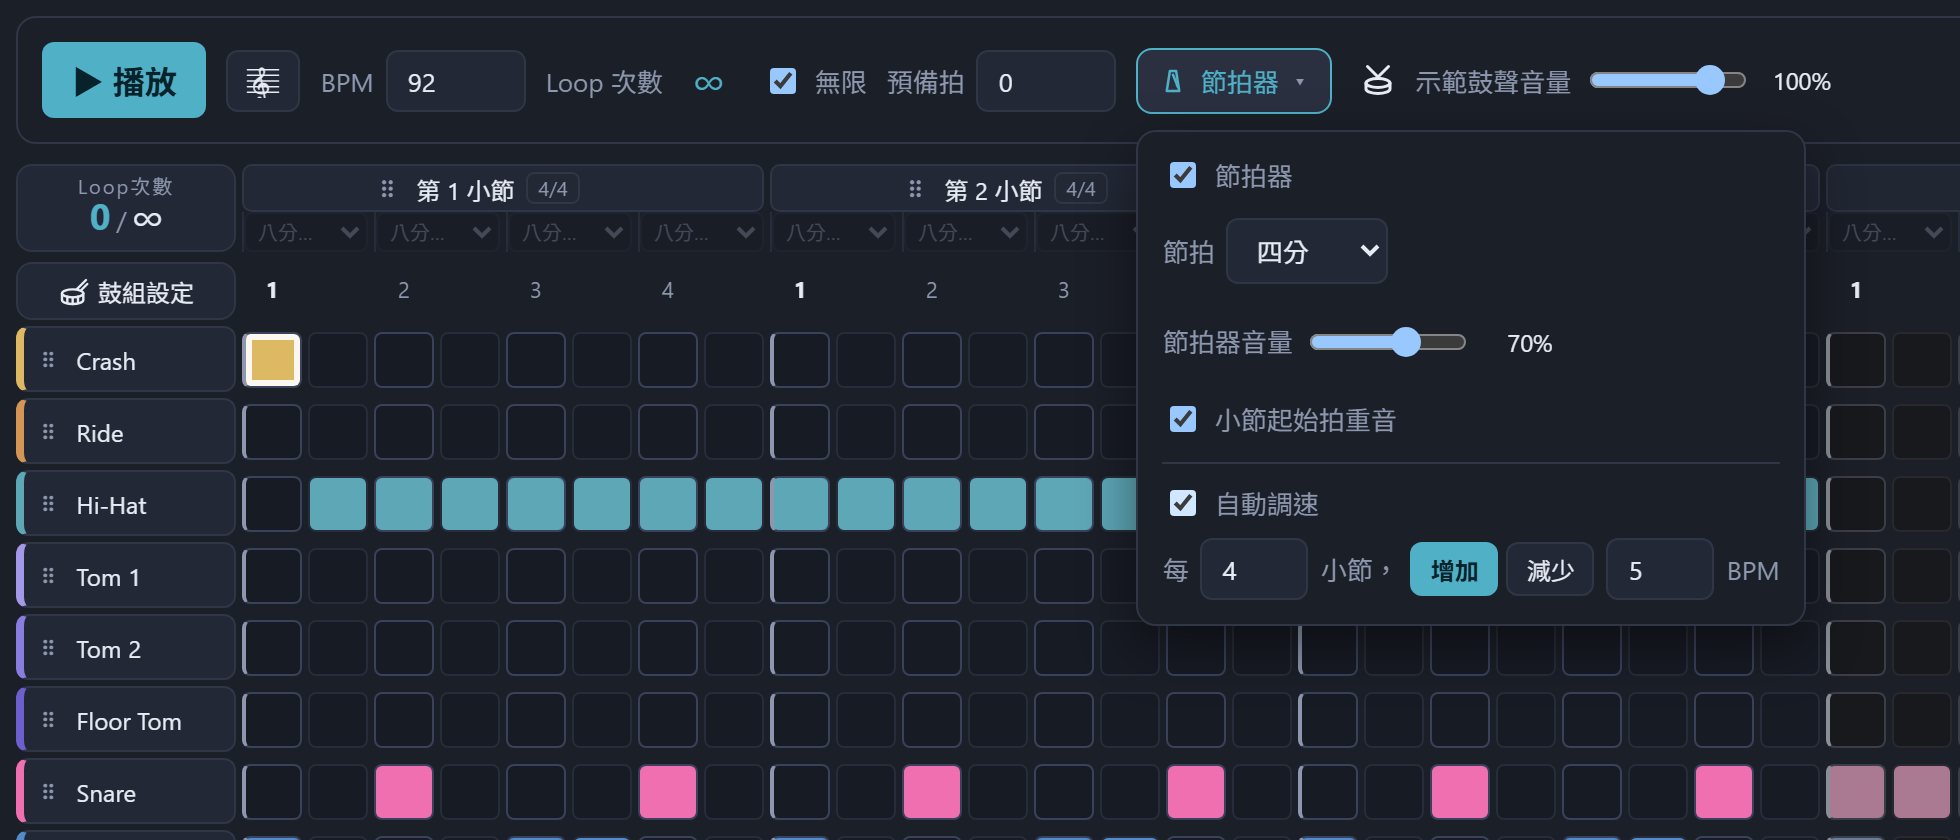Click the infinity symbol next to Loop 次數
Screen dimensions: 1960x840
[708, 83]
